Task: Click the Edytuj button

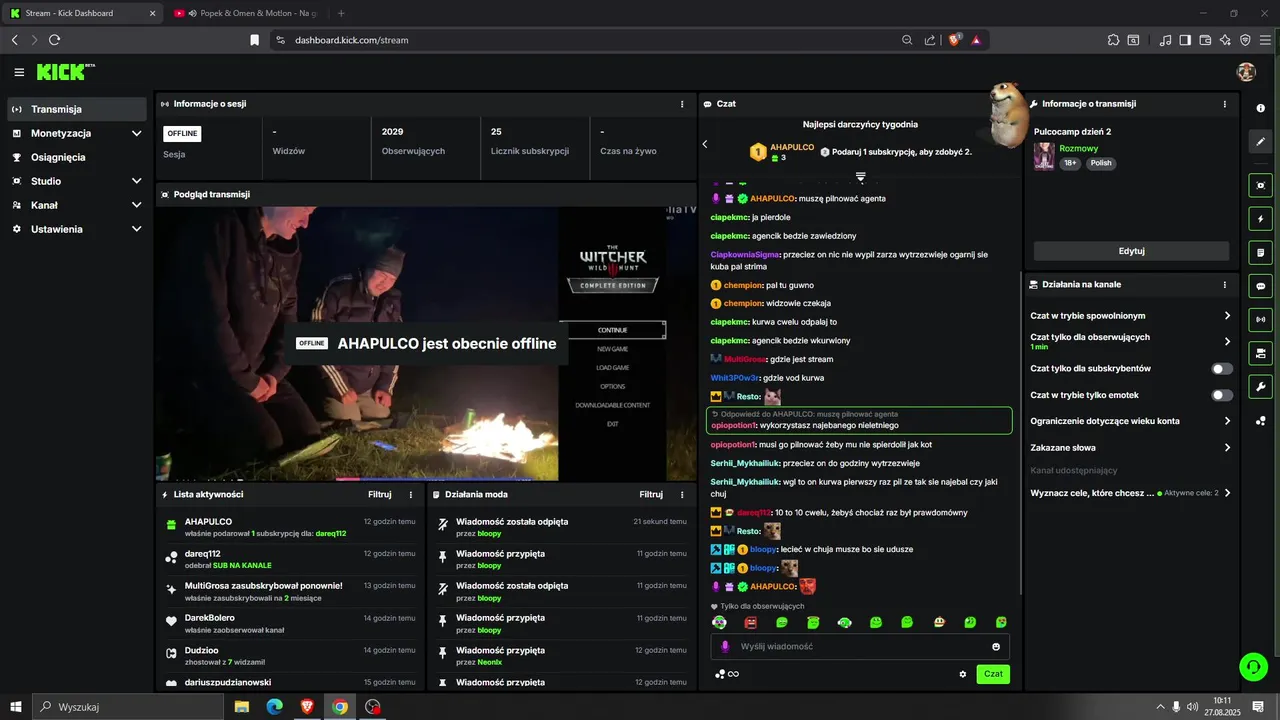Action: tap(1131, 251)
